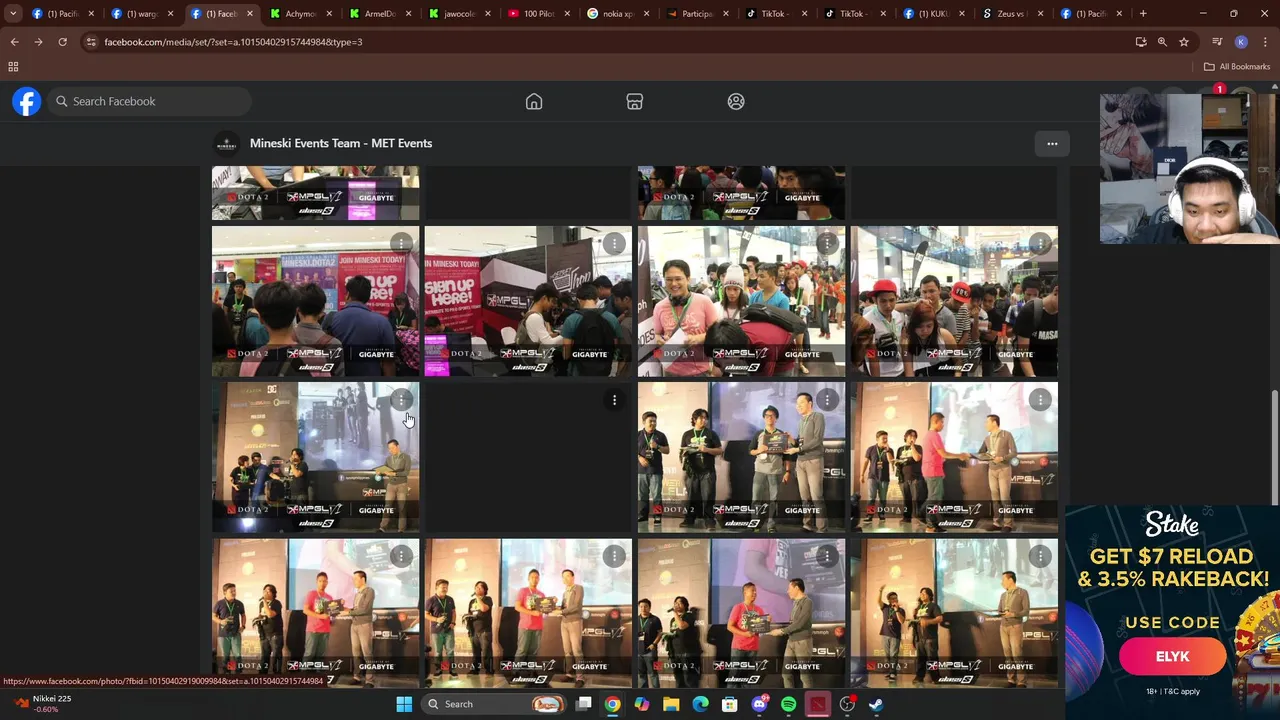Open the Mineski Events Team - MET Events page link
This screenshot has width=1280, height=720.
click(341, 143)
